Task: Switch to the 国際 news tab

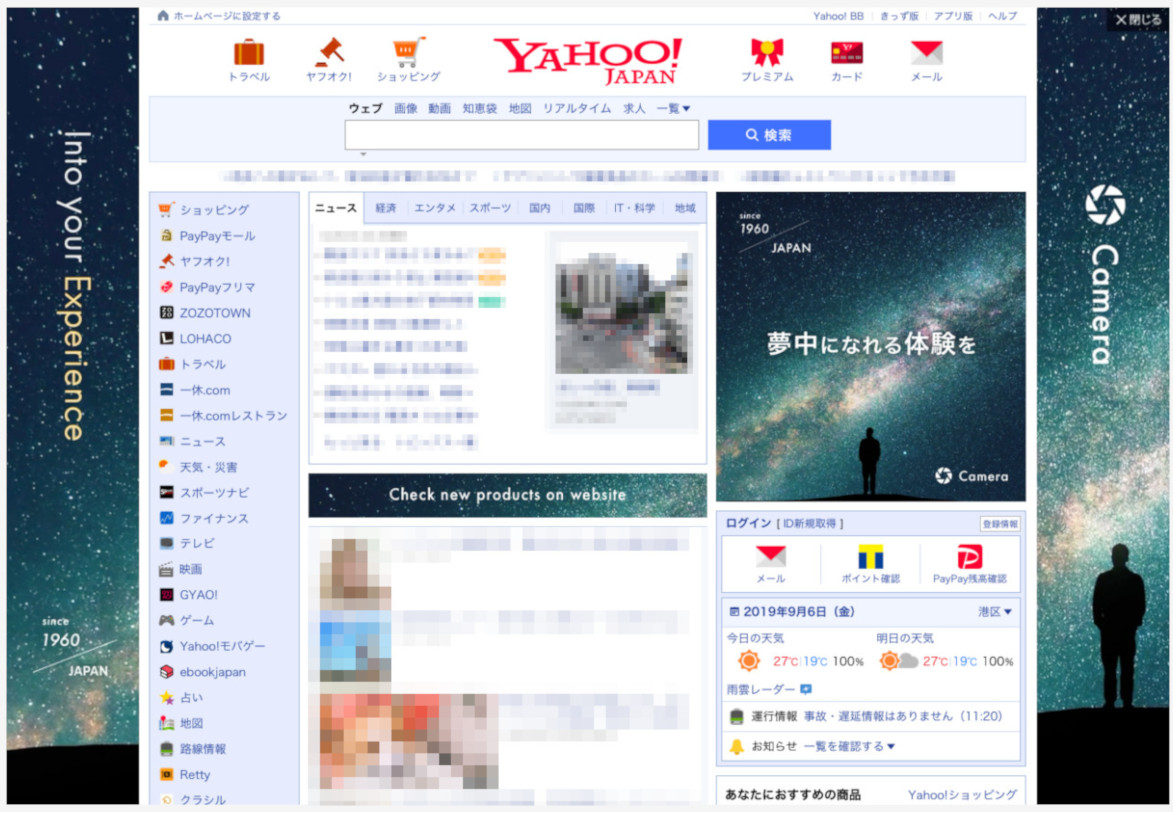Action: click(584, 208)
